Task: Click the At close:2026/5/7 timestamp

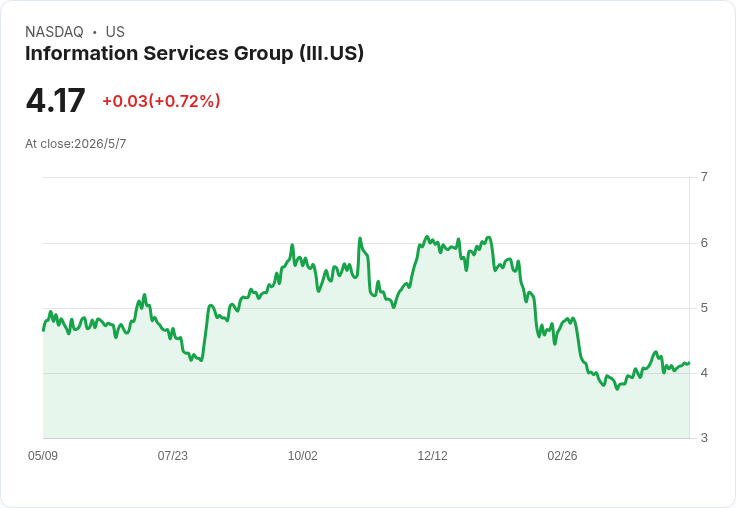Action: tap(76, 144)
